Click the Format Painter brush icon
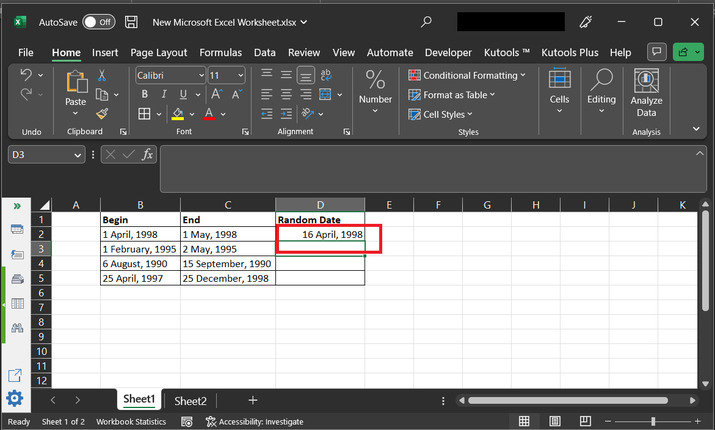The image size is (715, 430). 102,114
